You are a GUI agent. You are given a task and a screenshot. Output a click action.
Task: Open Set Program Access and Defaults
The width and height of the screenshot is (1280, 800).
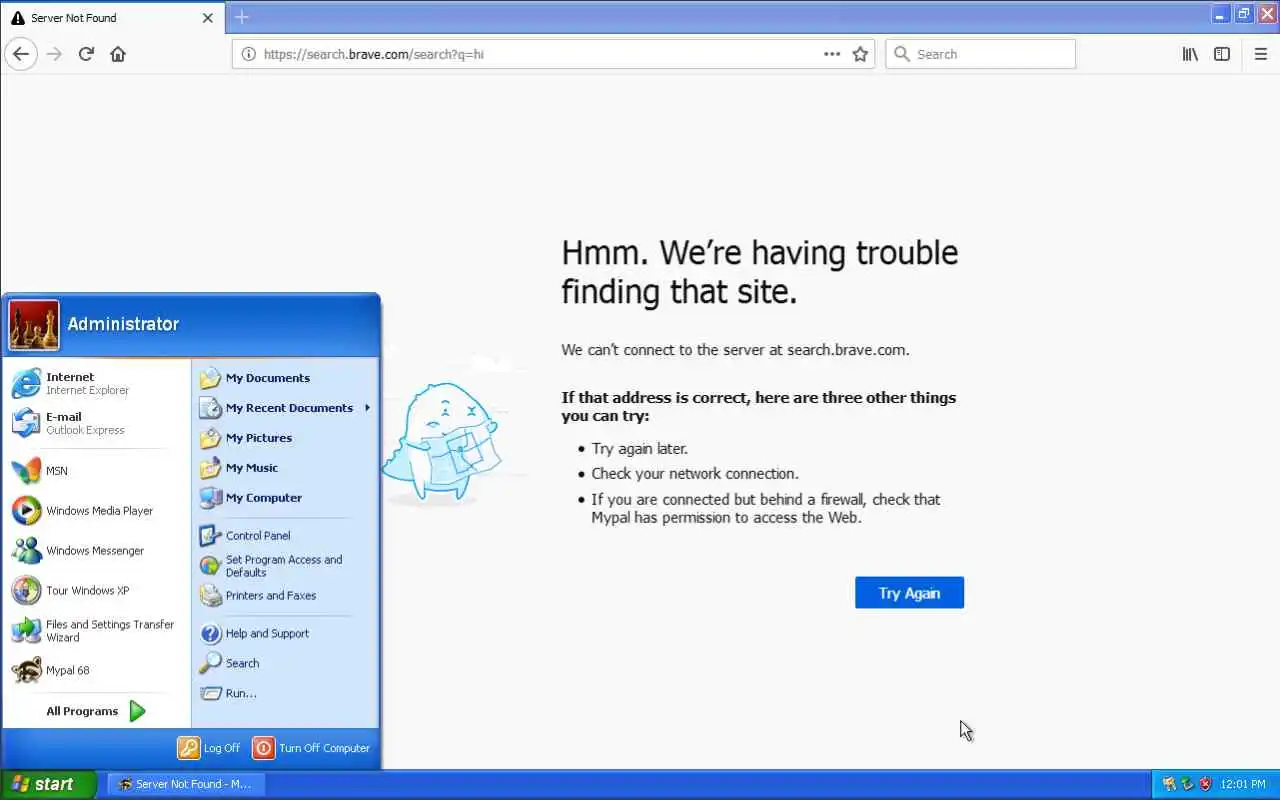(x=285, y=566)
